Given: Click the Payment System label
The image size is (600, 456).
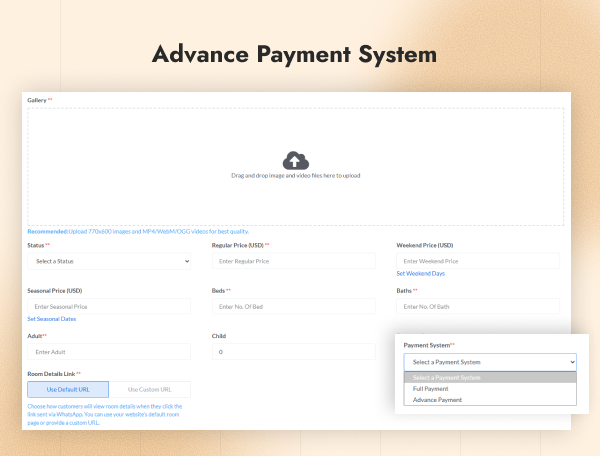Looking at the screenshot, I should click(427, 345).
